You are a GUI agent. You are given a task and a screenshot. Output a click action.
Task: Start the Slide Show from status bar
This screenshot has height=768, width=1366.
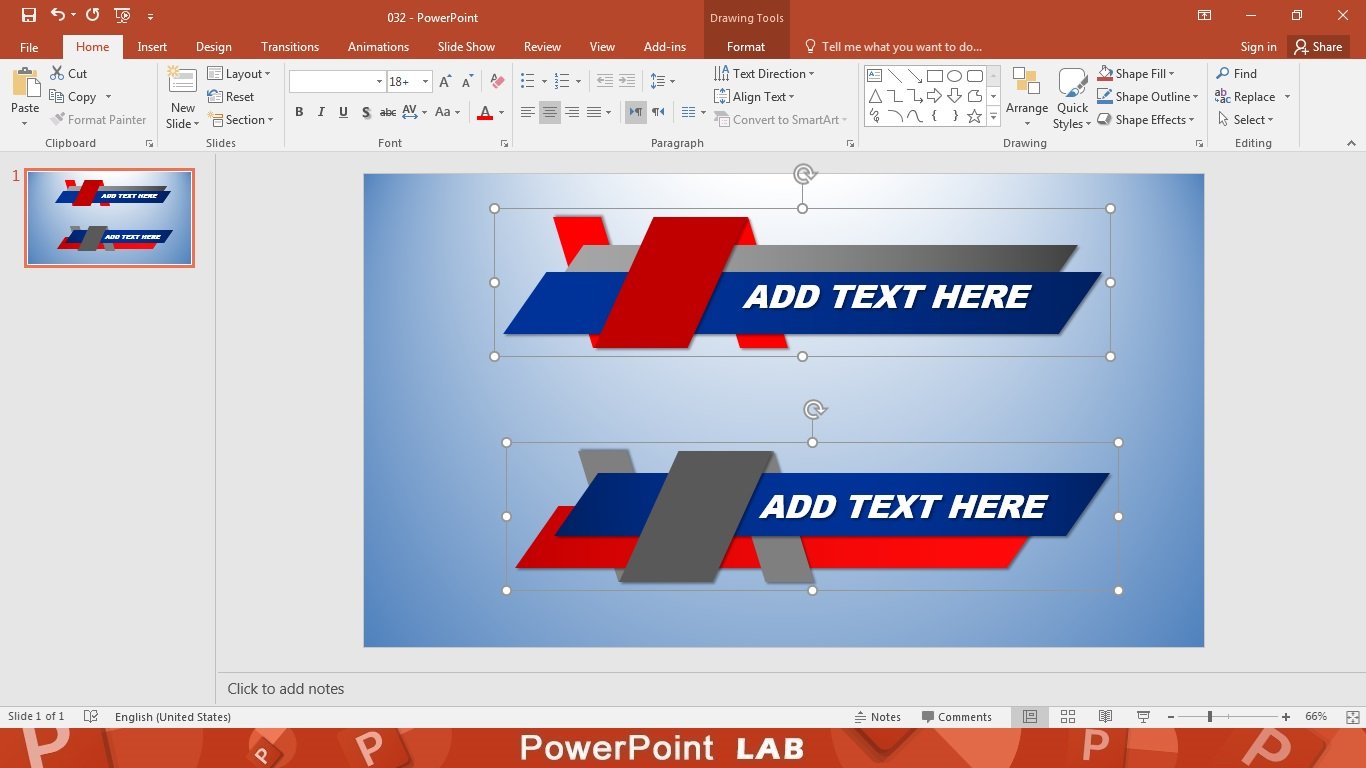1143,717
